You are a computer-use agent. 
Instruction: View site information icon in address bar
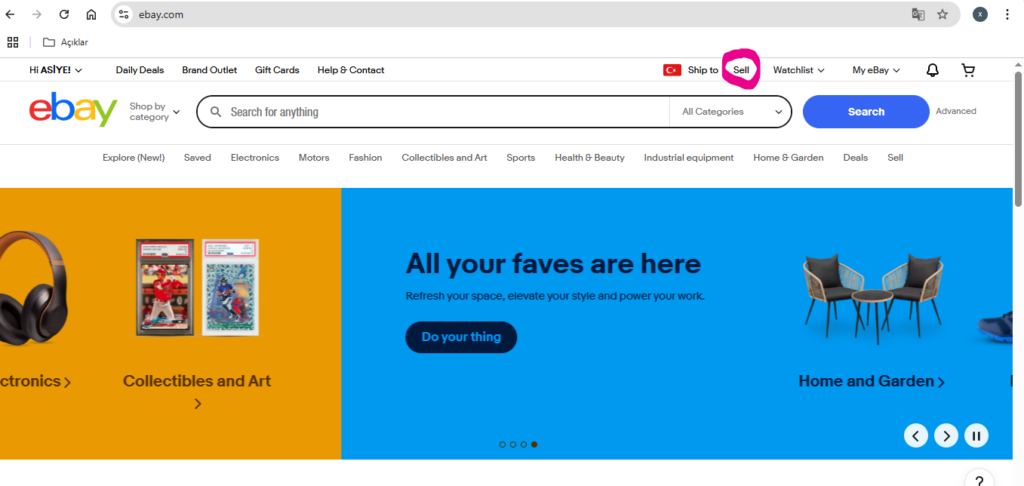(x=124, y=14)
